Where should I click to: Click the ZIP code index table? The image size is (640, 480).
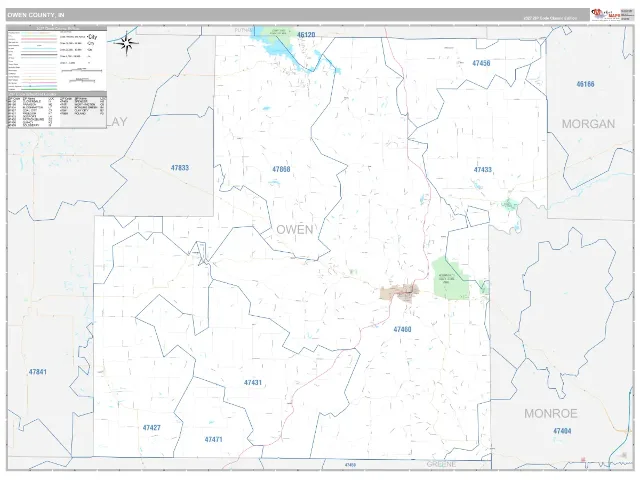click(57, 111)
